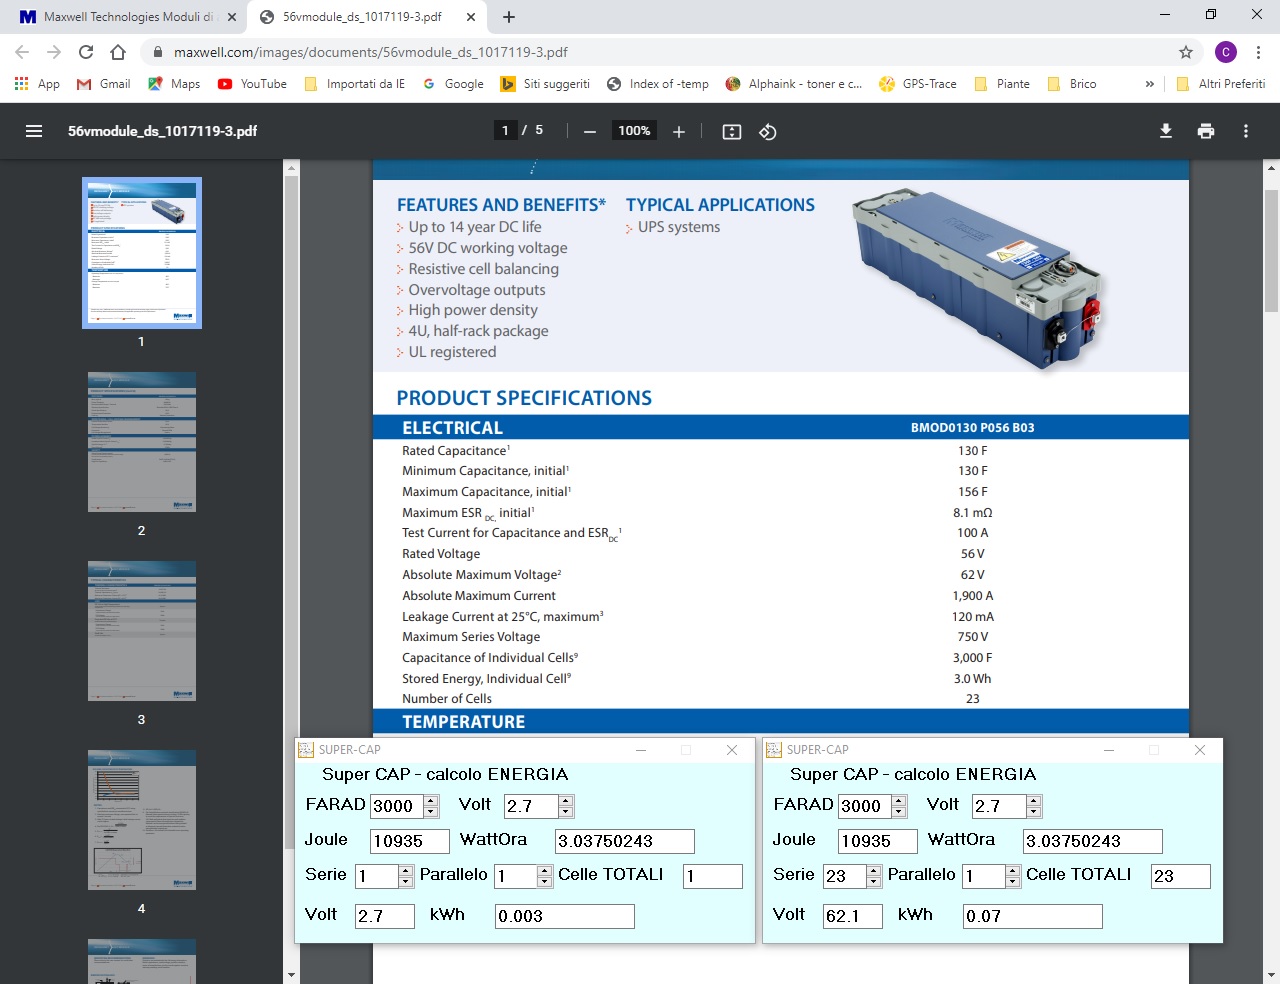Increase Serie stepper in left SUPER-CAP window
The height and width of the screenshot is (984, 1280).
click(x=406, y=871)
